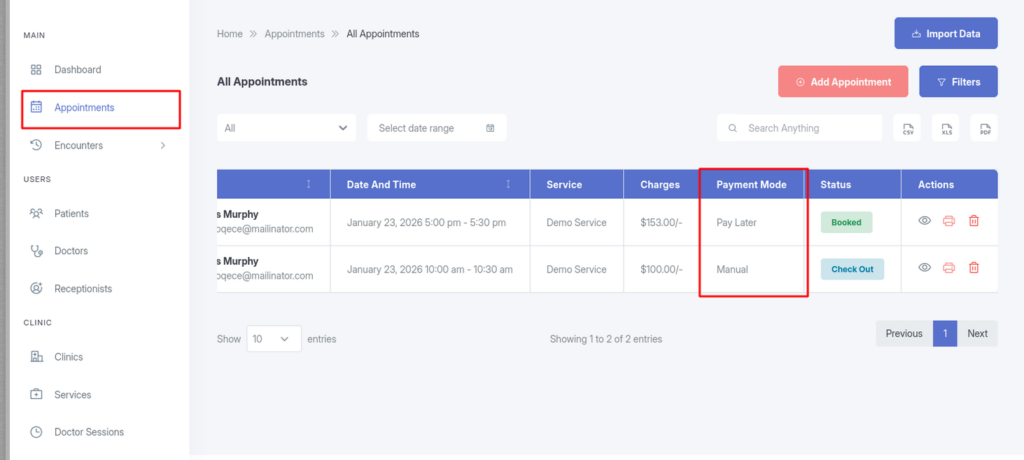This screenshot has height=460, width=1024.
Task: Click the CSV export icon
Action: (x=908, y=128)
